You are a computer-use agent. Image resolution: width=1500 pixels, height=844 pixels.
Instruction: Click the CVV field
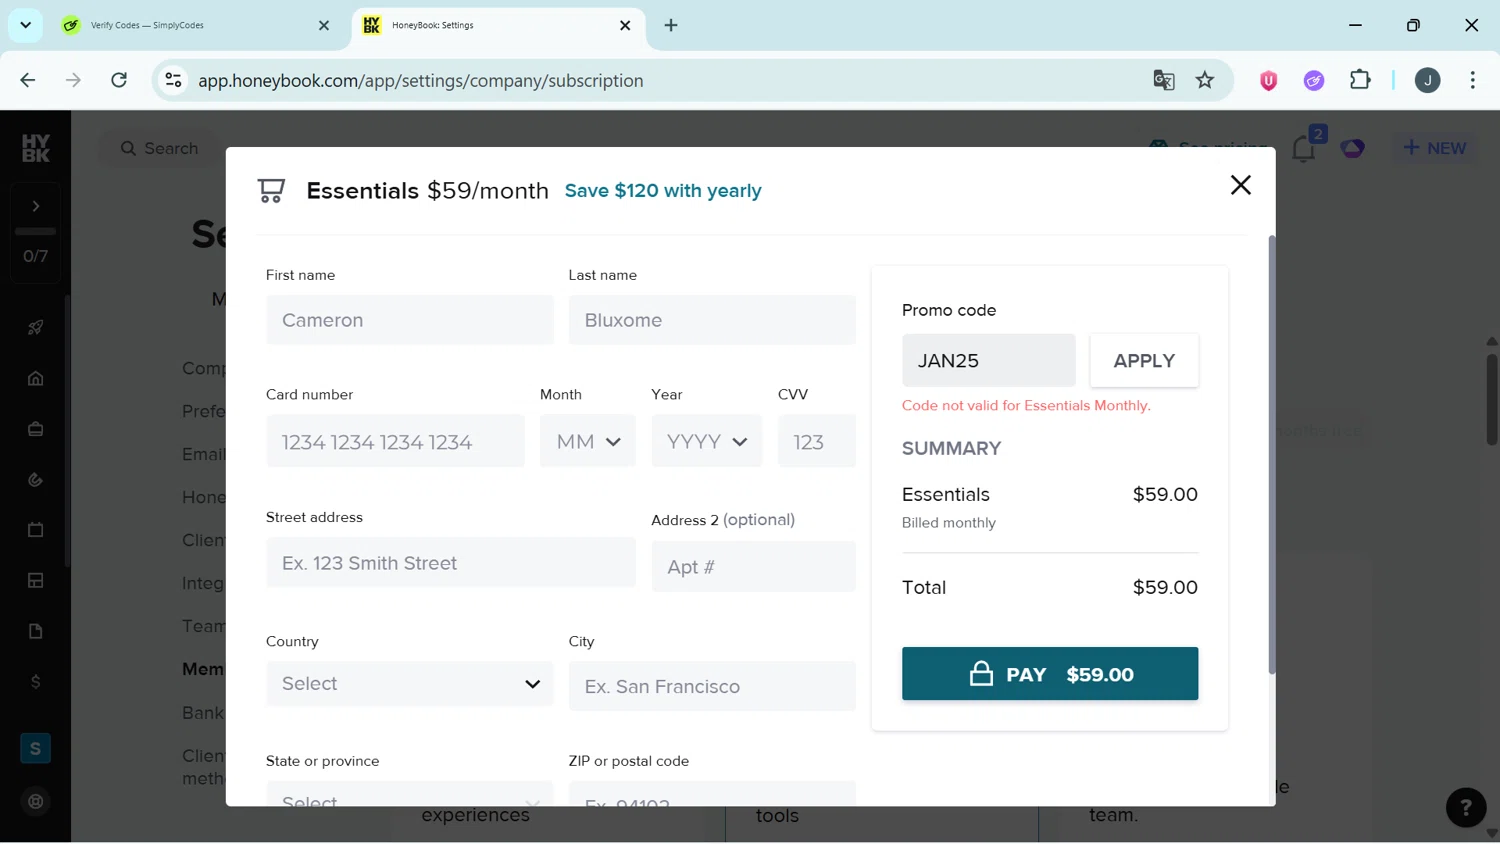point(817,441)
